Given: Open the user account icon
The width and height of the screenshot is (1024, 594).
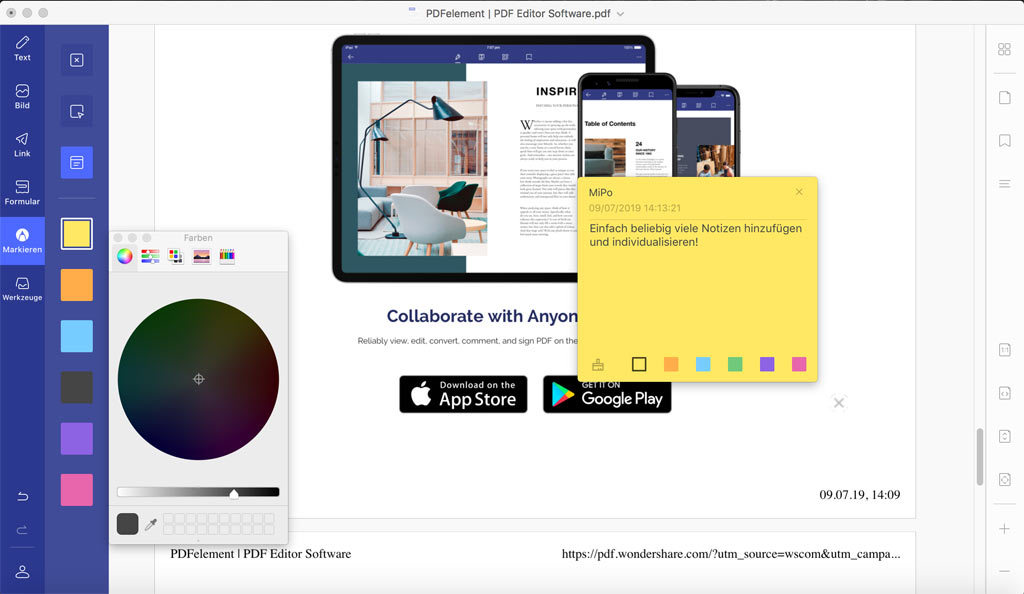Looking at the screenshot, I should tap(22, 572).
